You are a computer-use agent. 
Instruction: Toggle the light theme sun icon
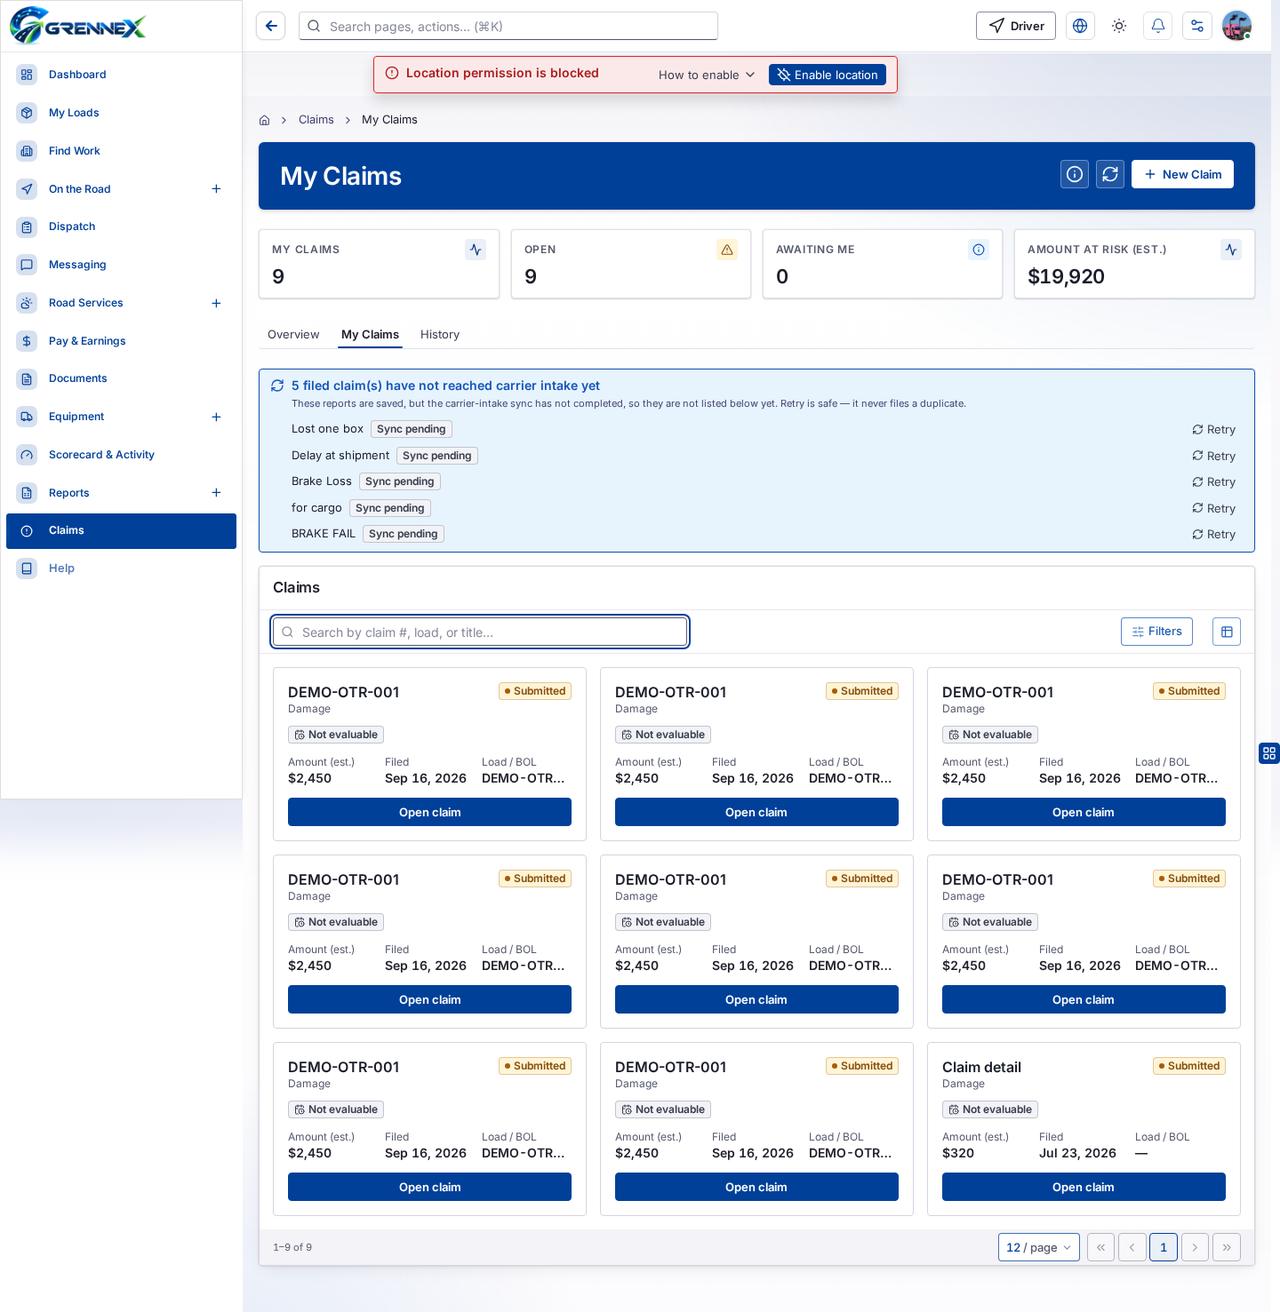[1119, 26]
